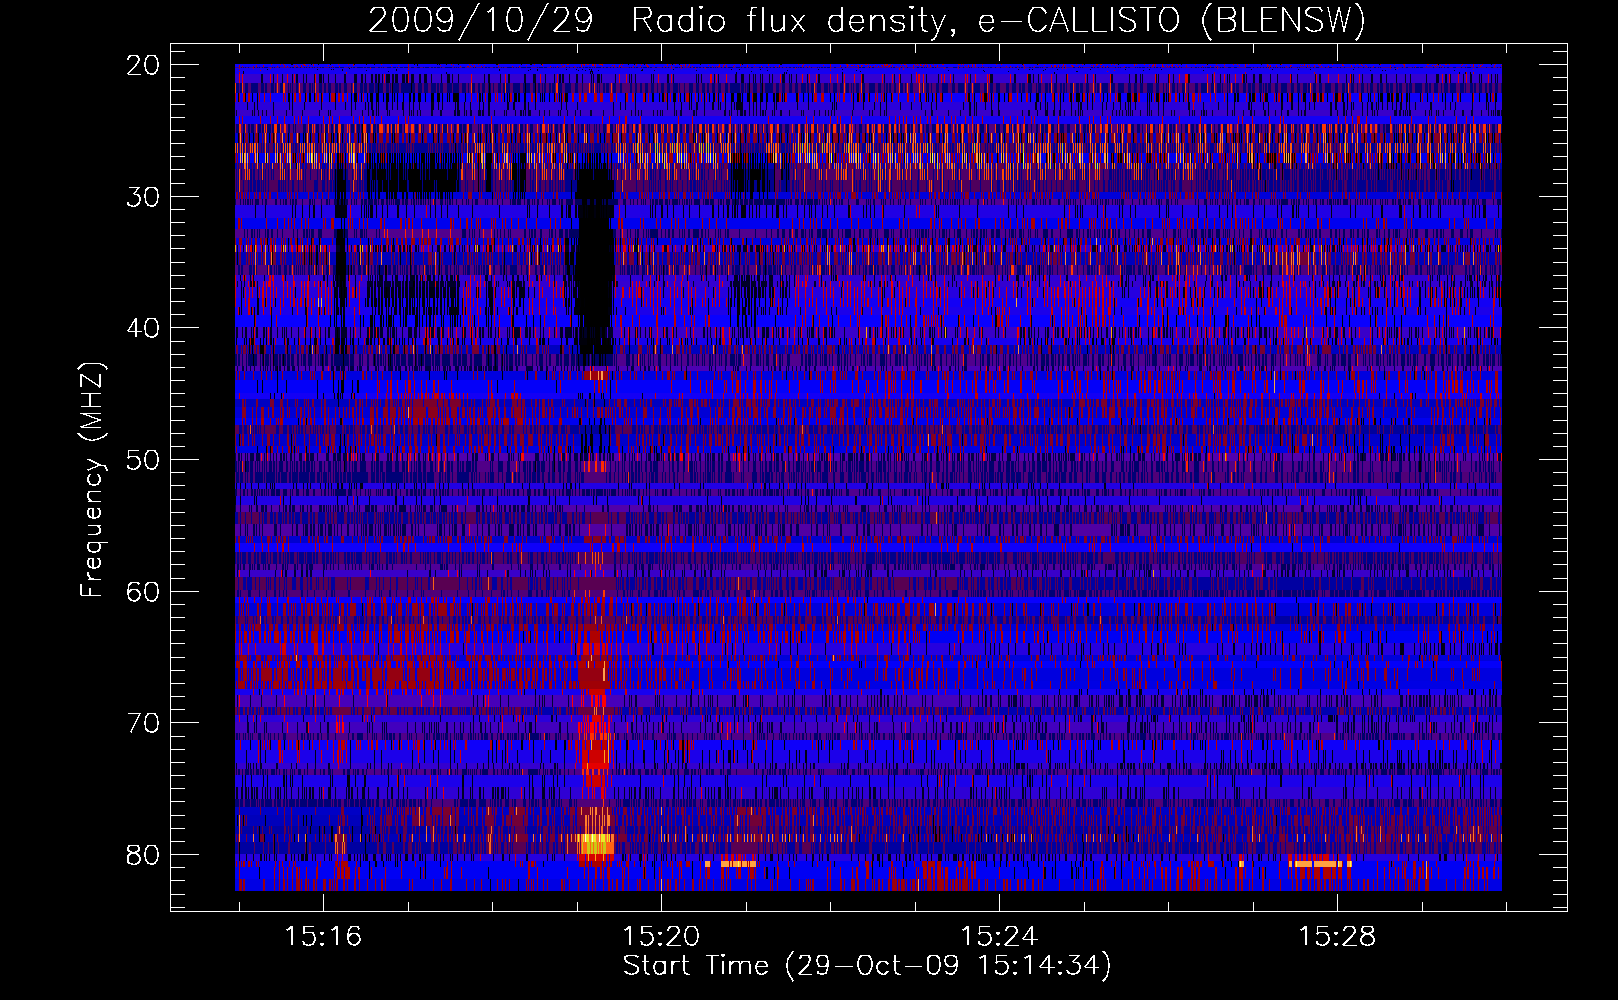Click the "Start Time (29-Oct-09 15:14:34)" label
This screenshot has width=1618, height=1000.
pyautogui.click(x=867, y=966)
